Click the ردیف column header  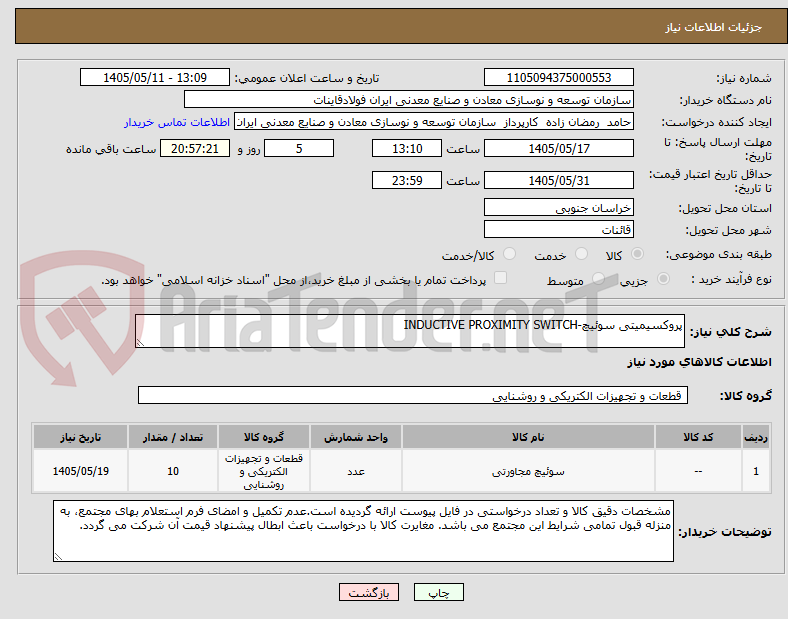[x=756, y=437]
